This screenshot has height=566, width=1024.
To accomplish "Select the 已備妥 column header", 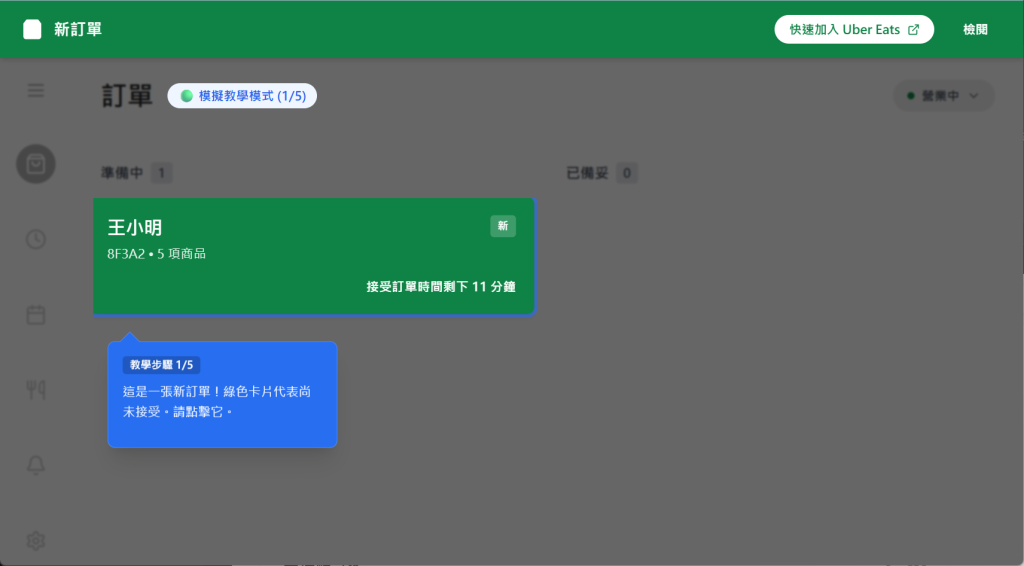I will coord(587,173).
